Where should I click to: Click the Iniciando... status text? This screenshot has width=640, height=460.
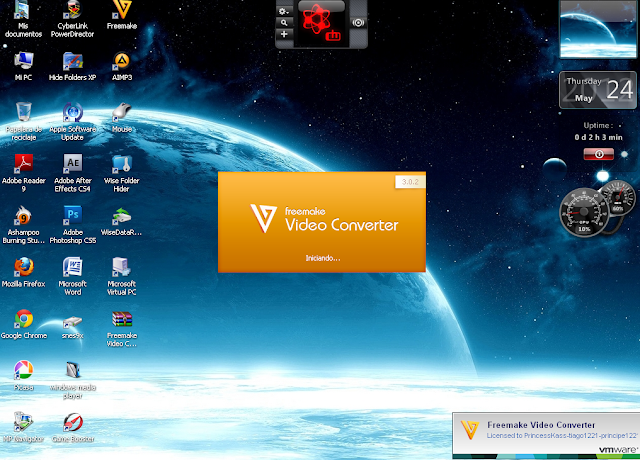coord(323,258)
